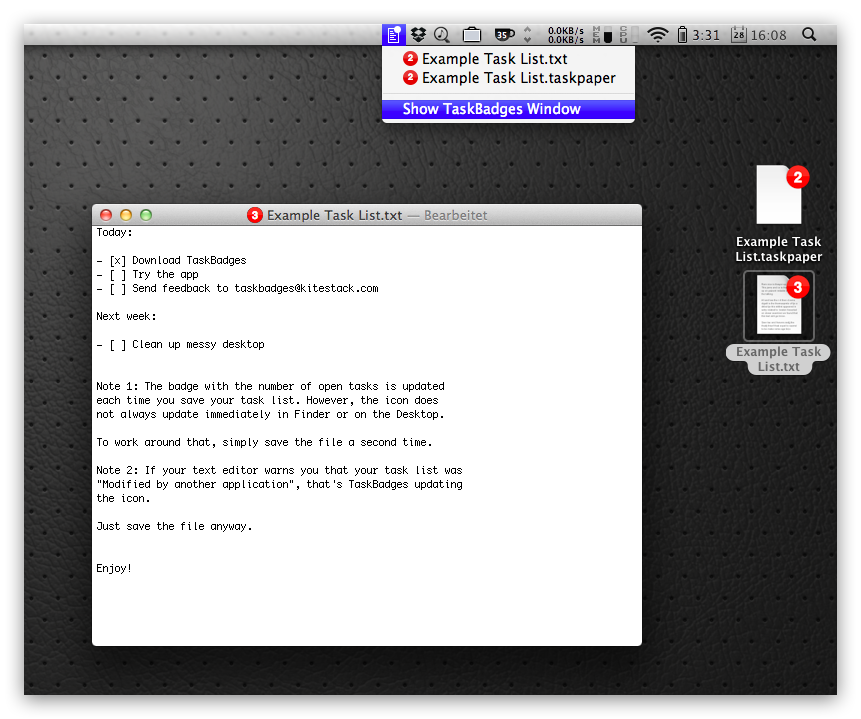Click the taskbadges@kitestack.com email address

(x=306, y=288)
